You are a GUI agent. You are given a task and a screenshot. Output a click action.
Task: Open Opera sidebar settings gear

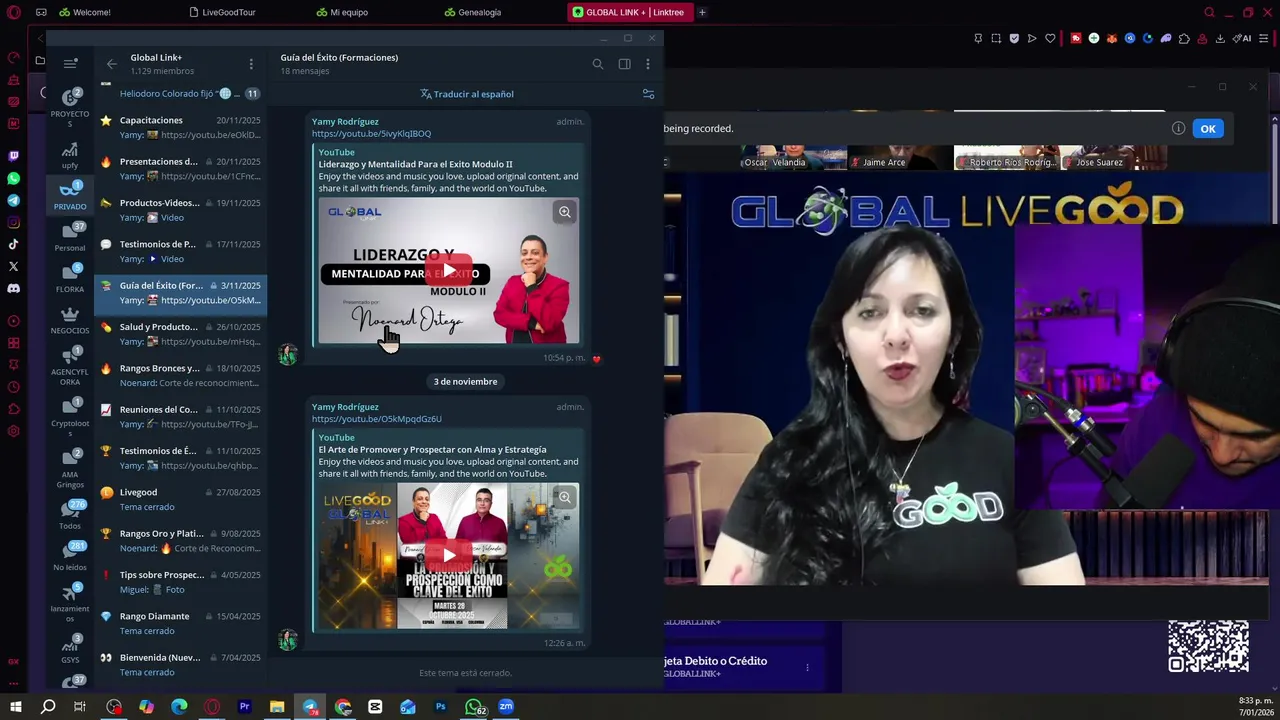[x=13, y=431]
